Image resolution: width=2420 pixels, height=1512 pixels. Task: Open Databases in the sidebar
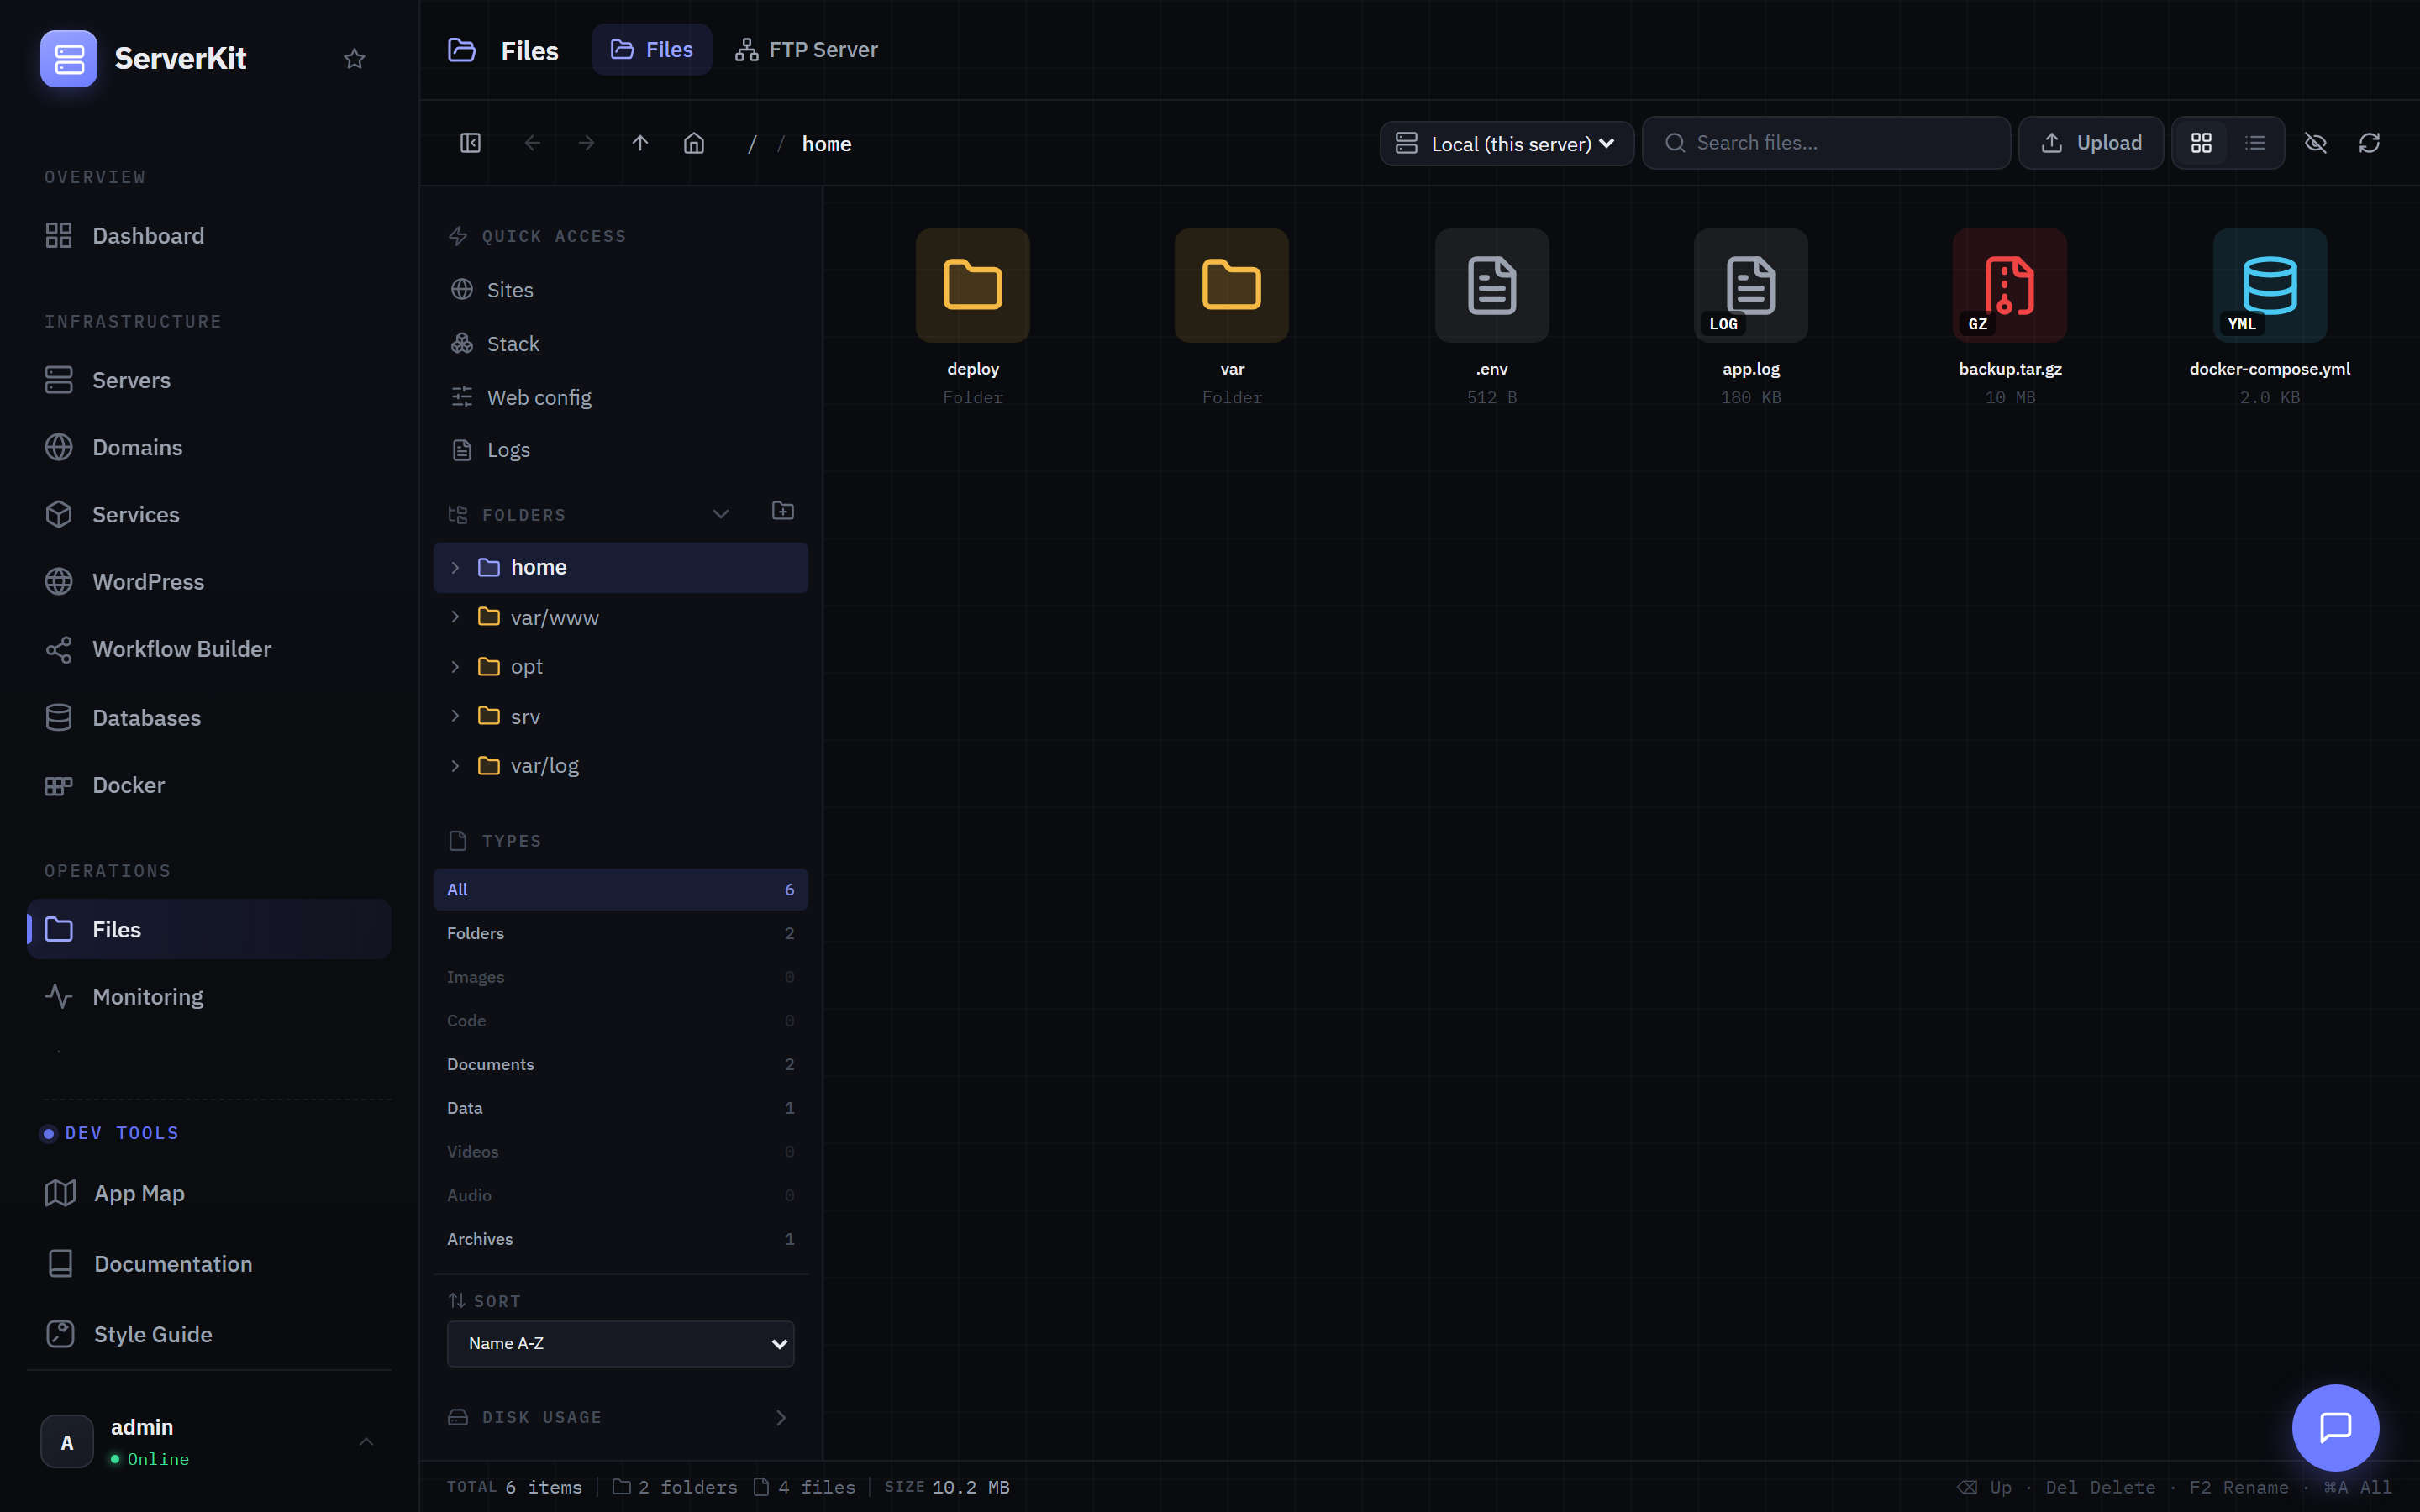209,717
